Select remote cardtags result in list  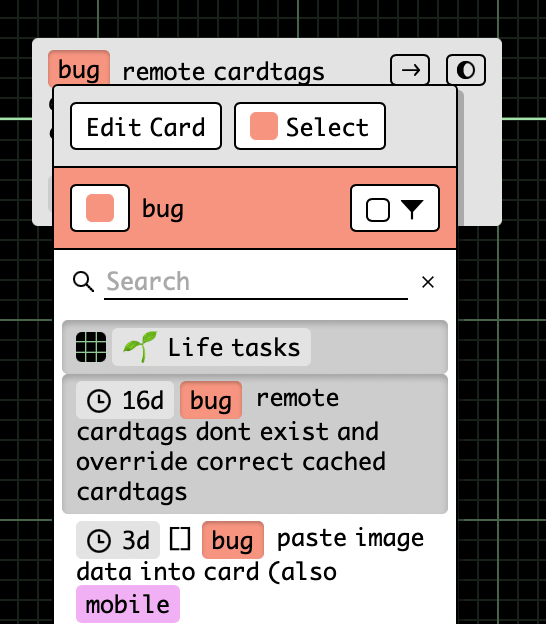[255, 444]
